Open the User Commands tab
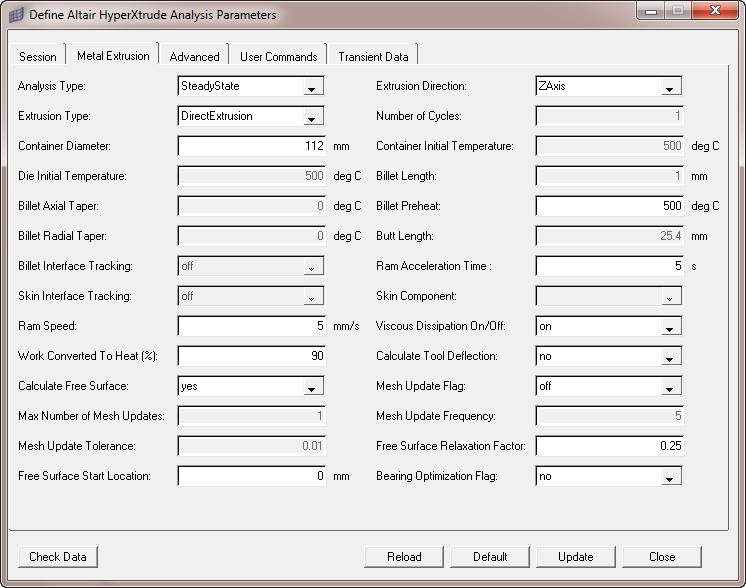746x588 pixels. 278,57
